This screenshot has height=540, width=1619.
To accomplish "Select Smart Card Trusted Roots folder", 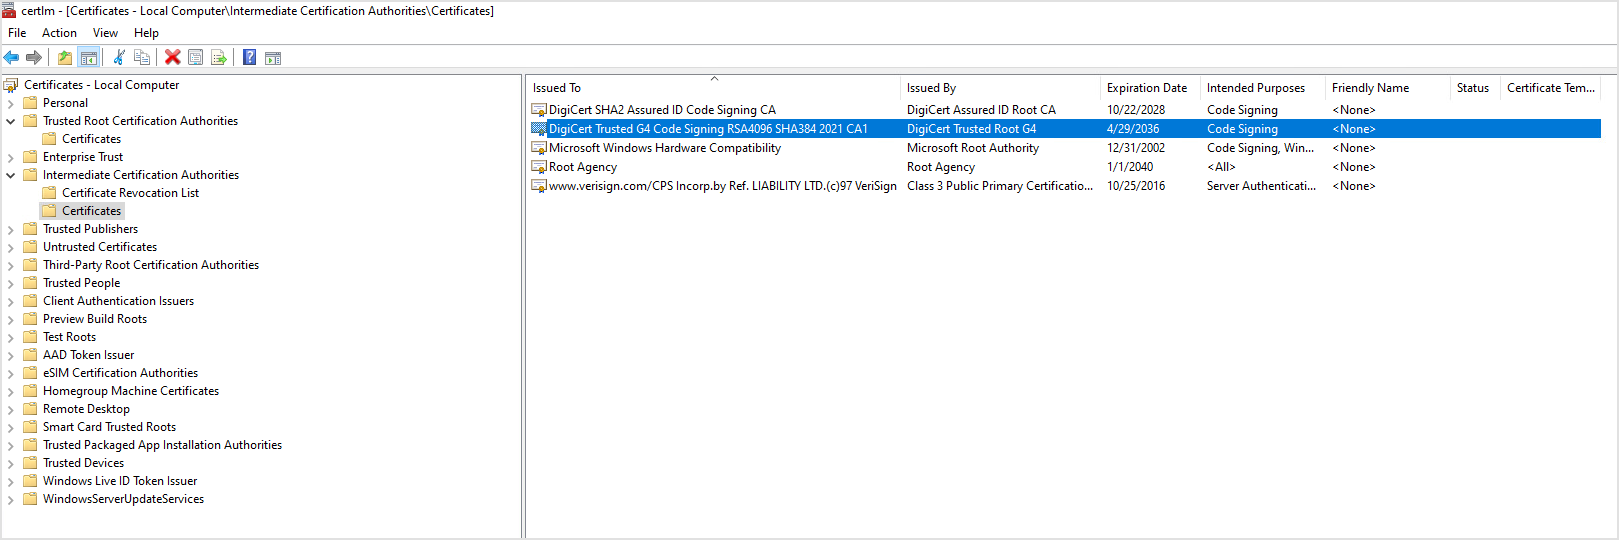I will pos(109,427).
